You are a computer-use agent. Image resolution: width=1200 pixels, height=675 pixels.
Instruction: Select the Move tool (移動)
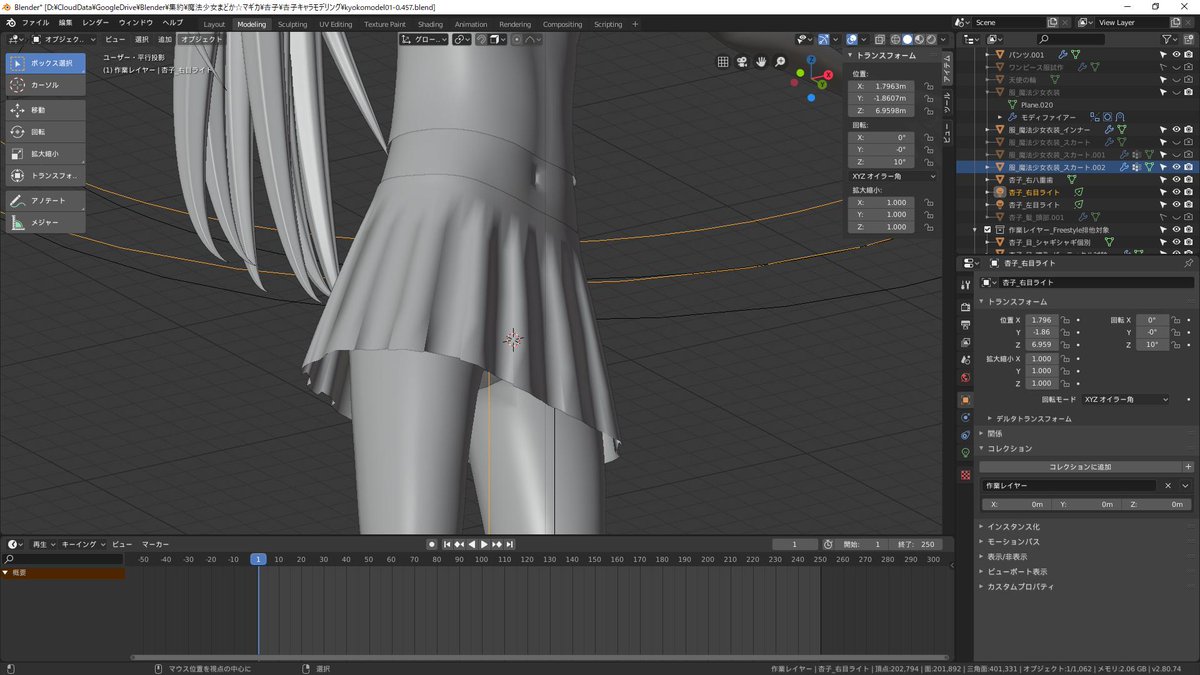coord(46,110)
